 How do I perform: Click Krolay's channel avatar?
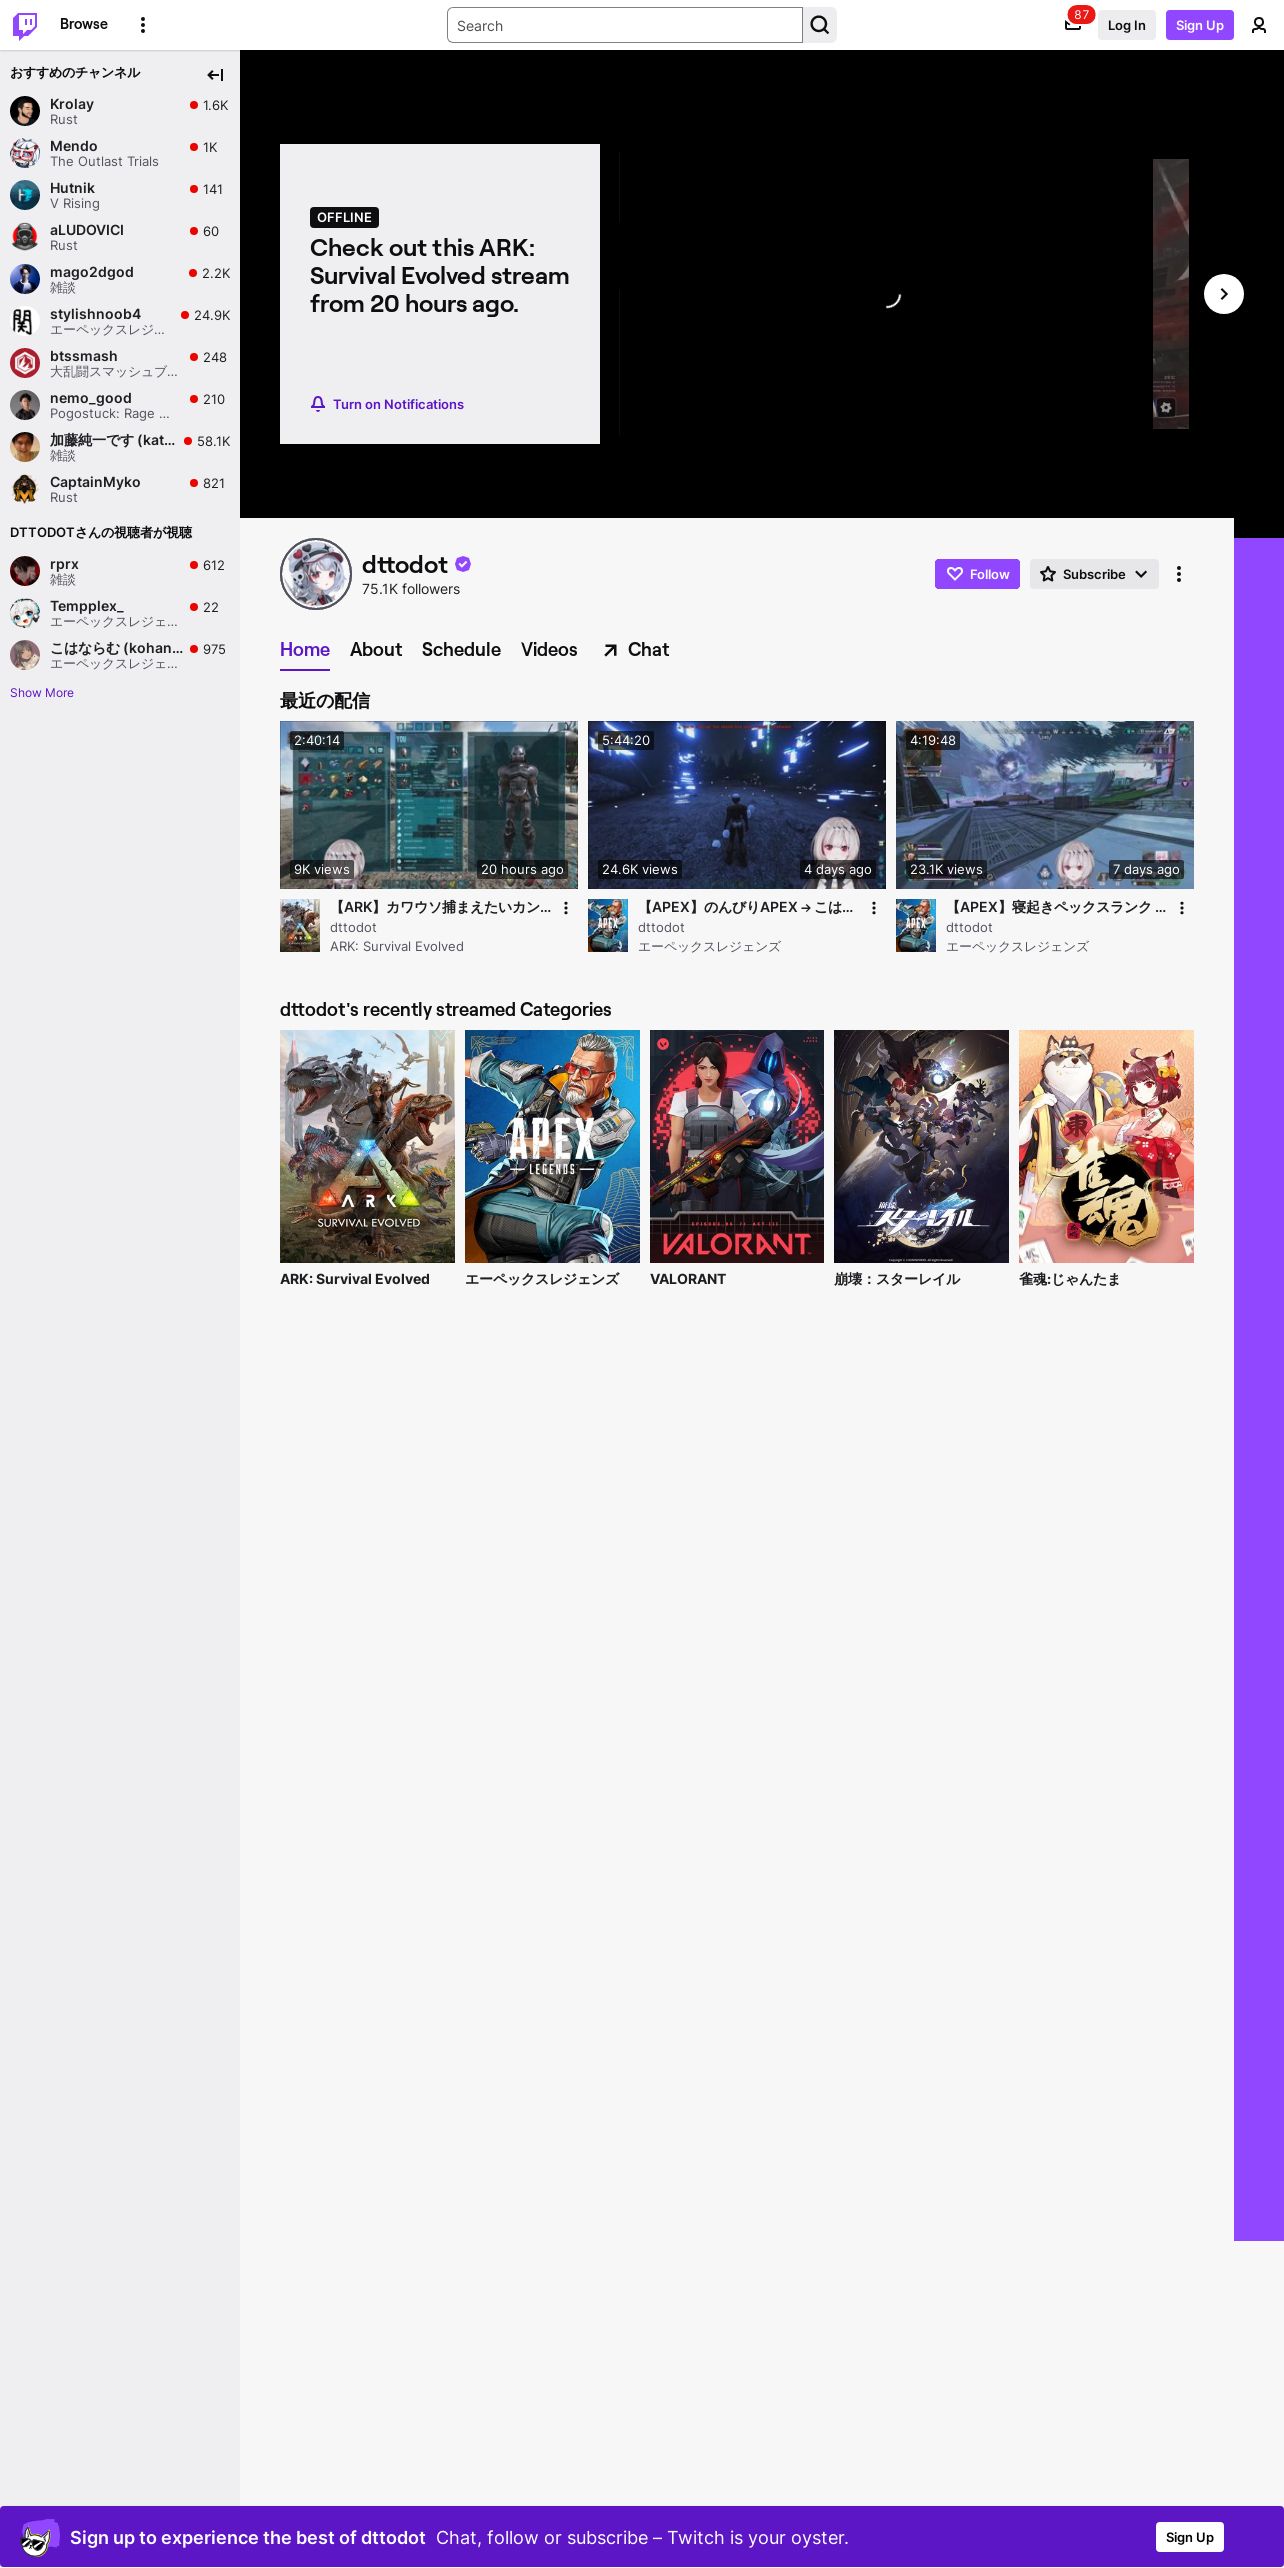pyautogui.click(x=25, y=111)
